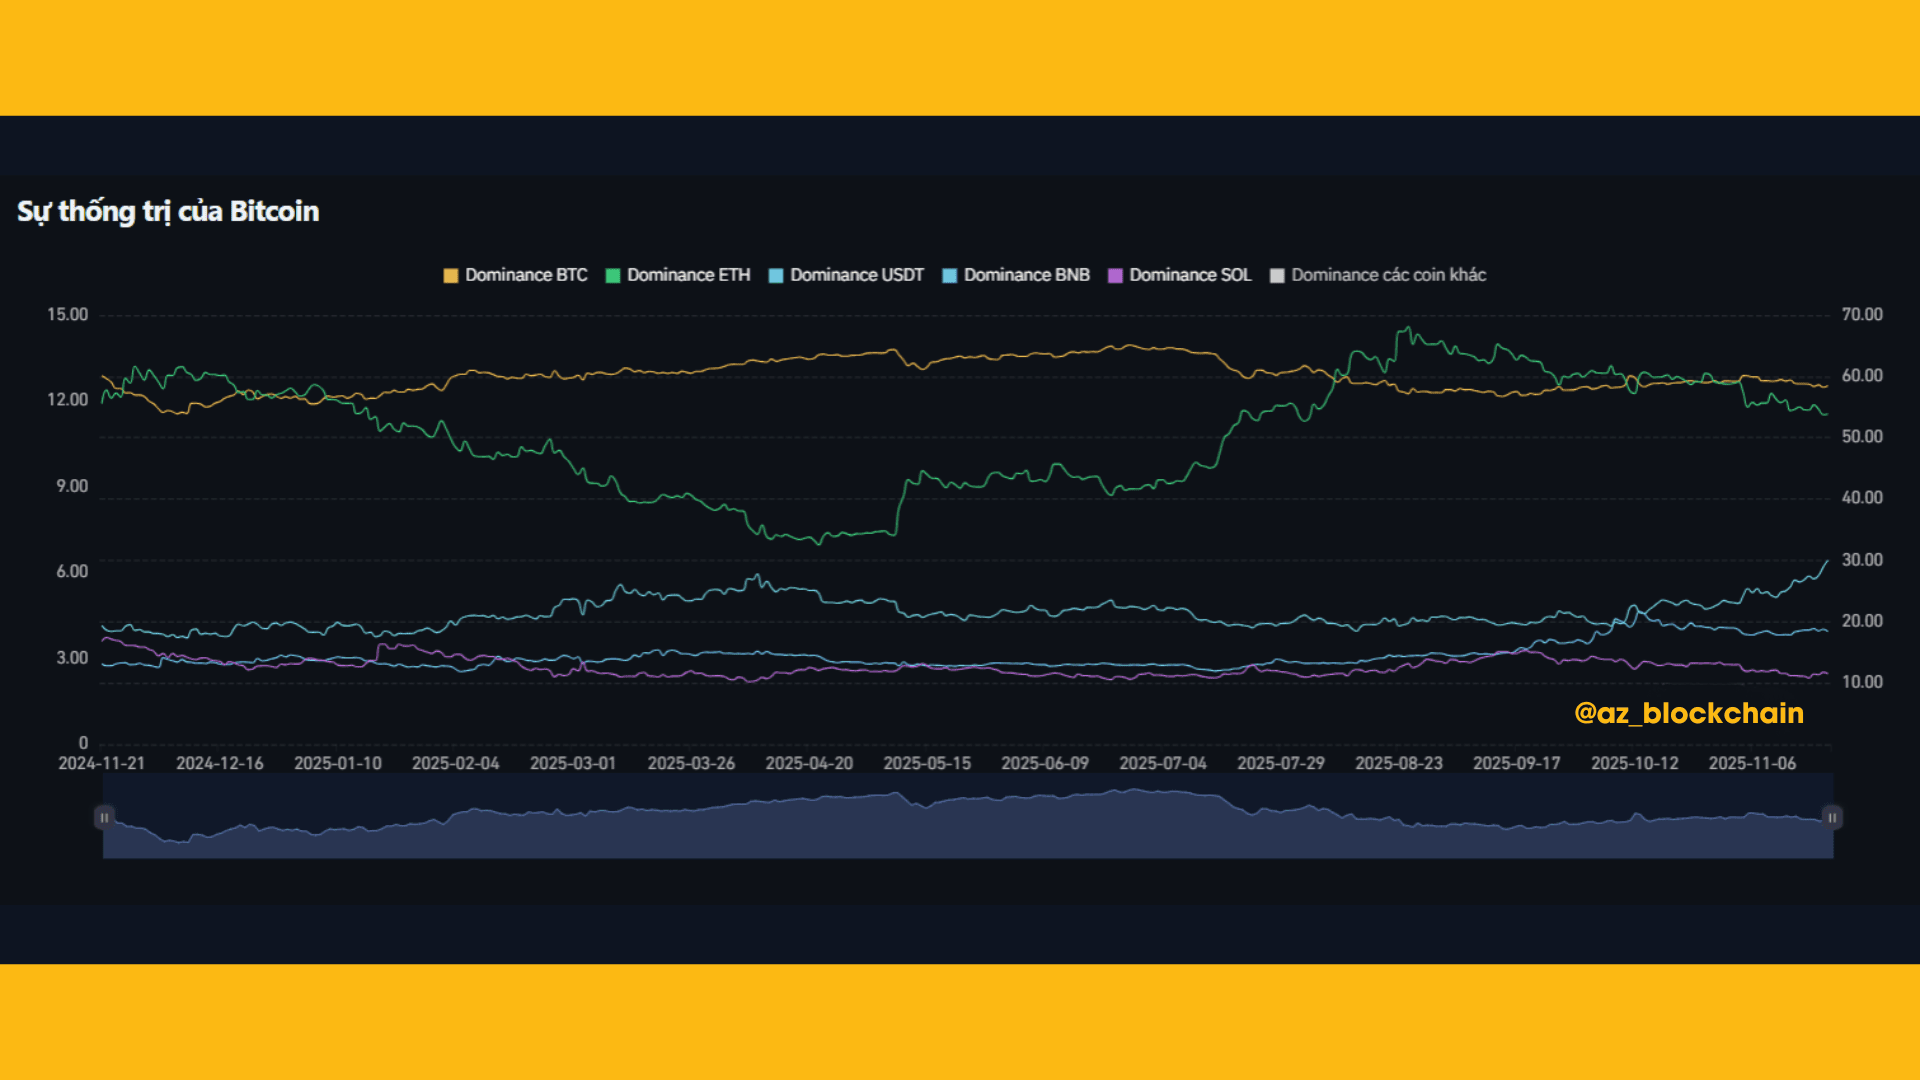Image resolution: width=1920 pixels, height=1080 pixels.
Task: Click the 2025-04-20 date axis label
Action: pos(809,763)
